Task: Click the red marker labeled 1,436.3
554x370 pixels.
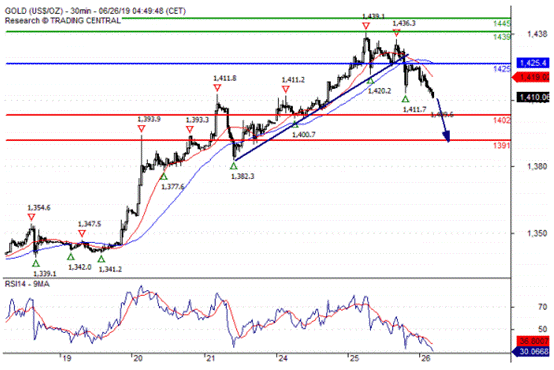Action: click(x=396, y=33)
